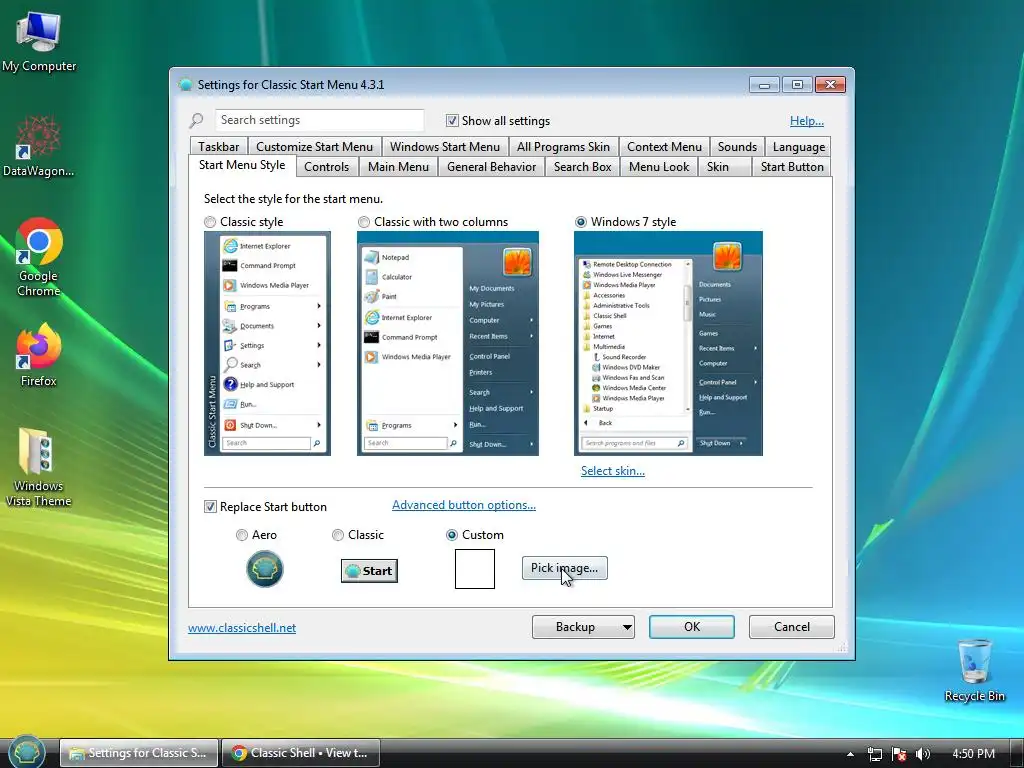The height and width of the screenshot is (768, 1024).
Task: Switch to the Controls tab
Action: pos(327,167)
